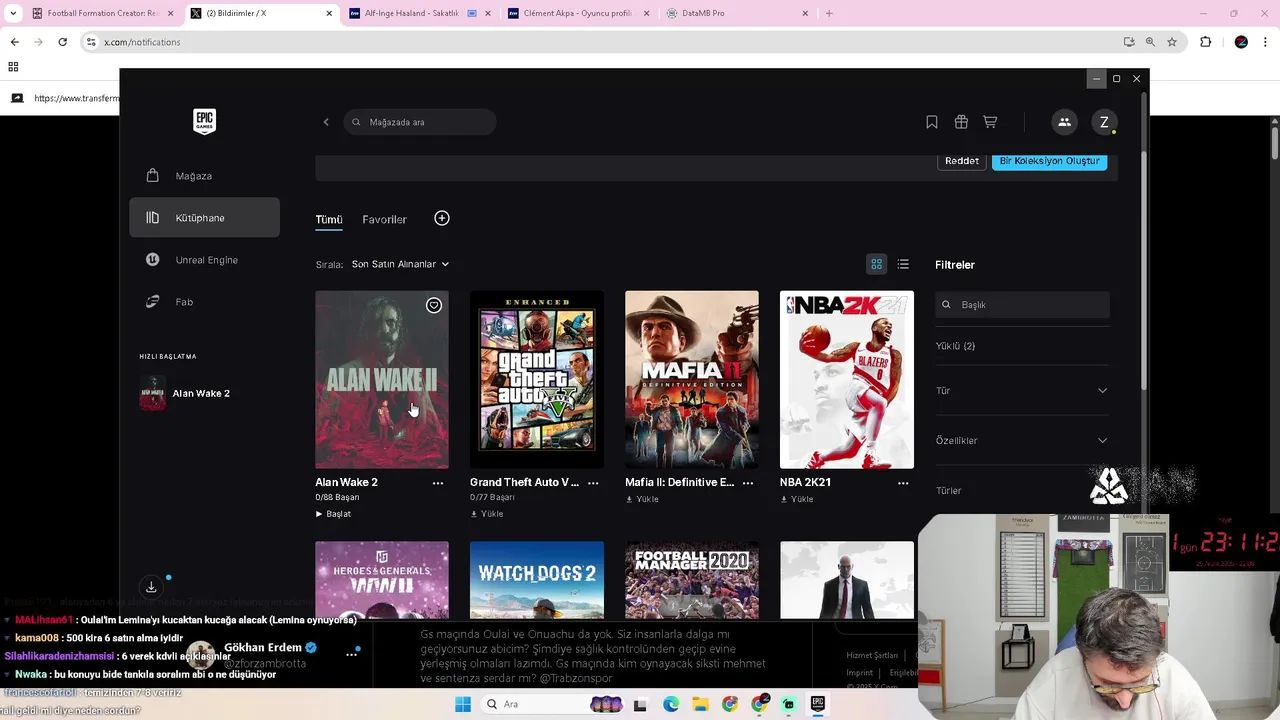Open Grand Theft Auto V options menu
Screen dimensions: 1280x720
[593, 483]
